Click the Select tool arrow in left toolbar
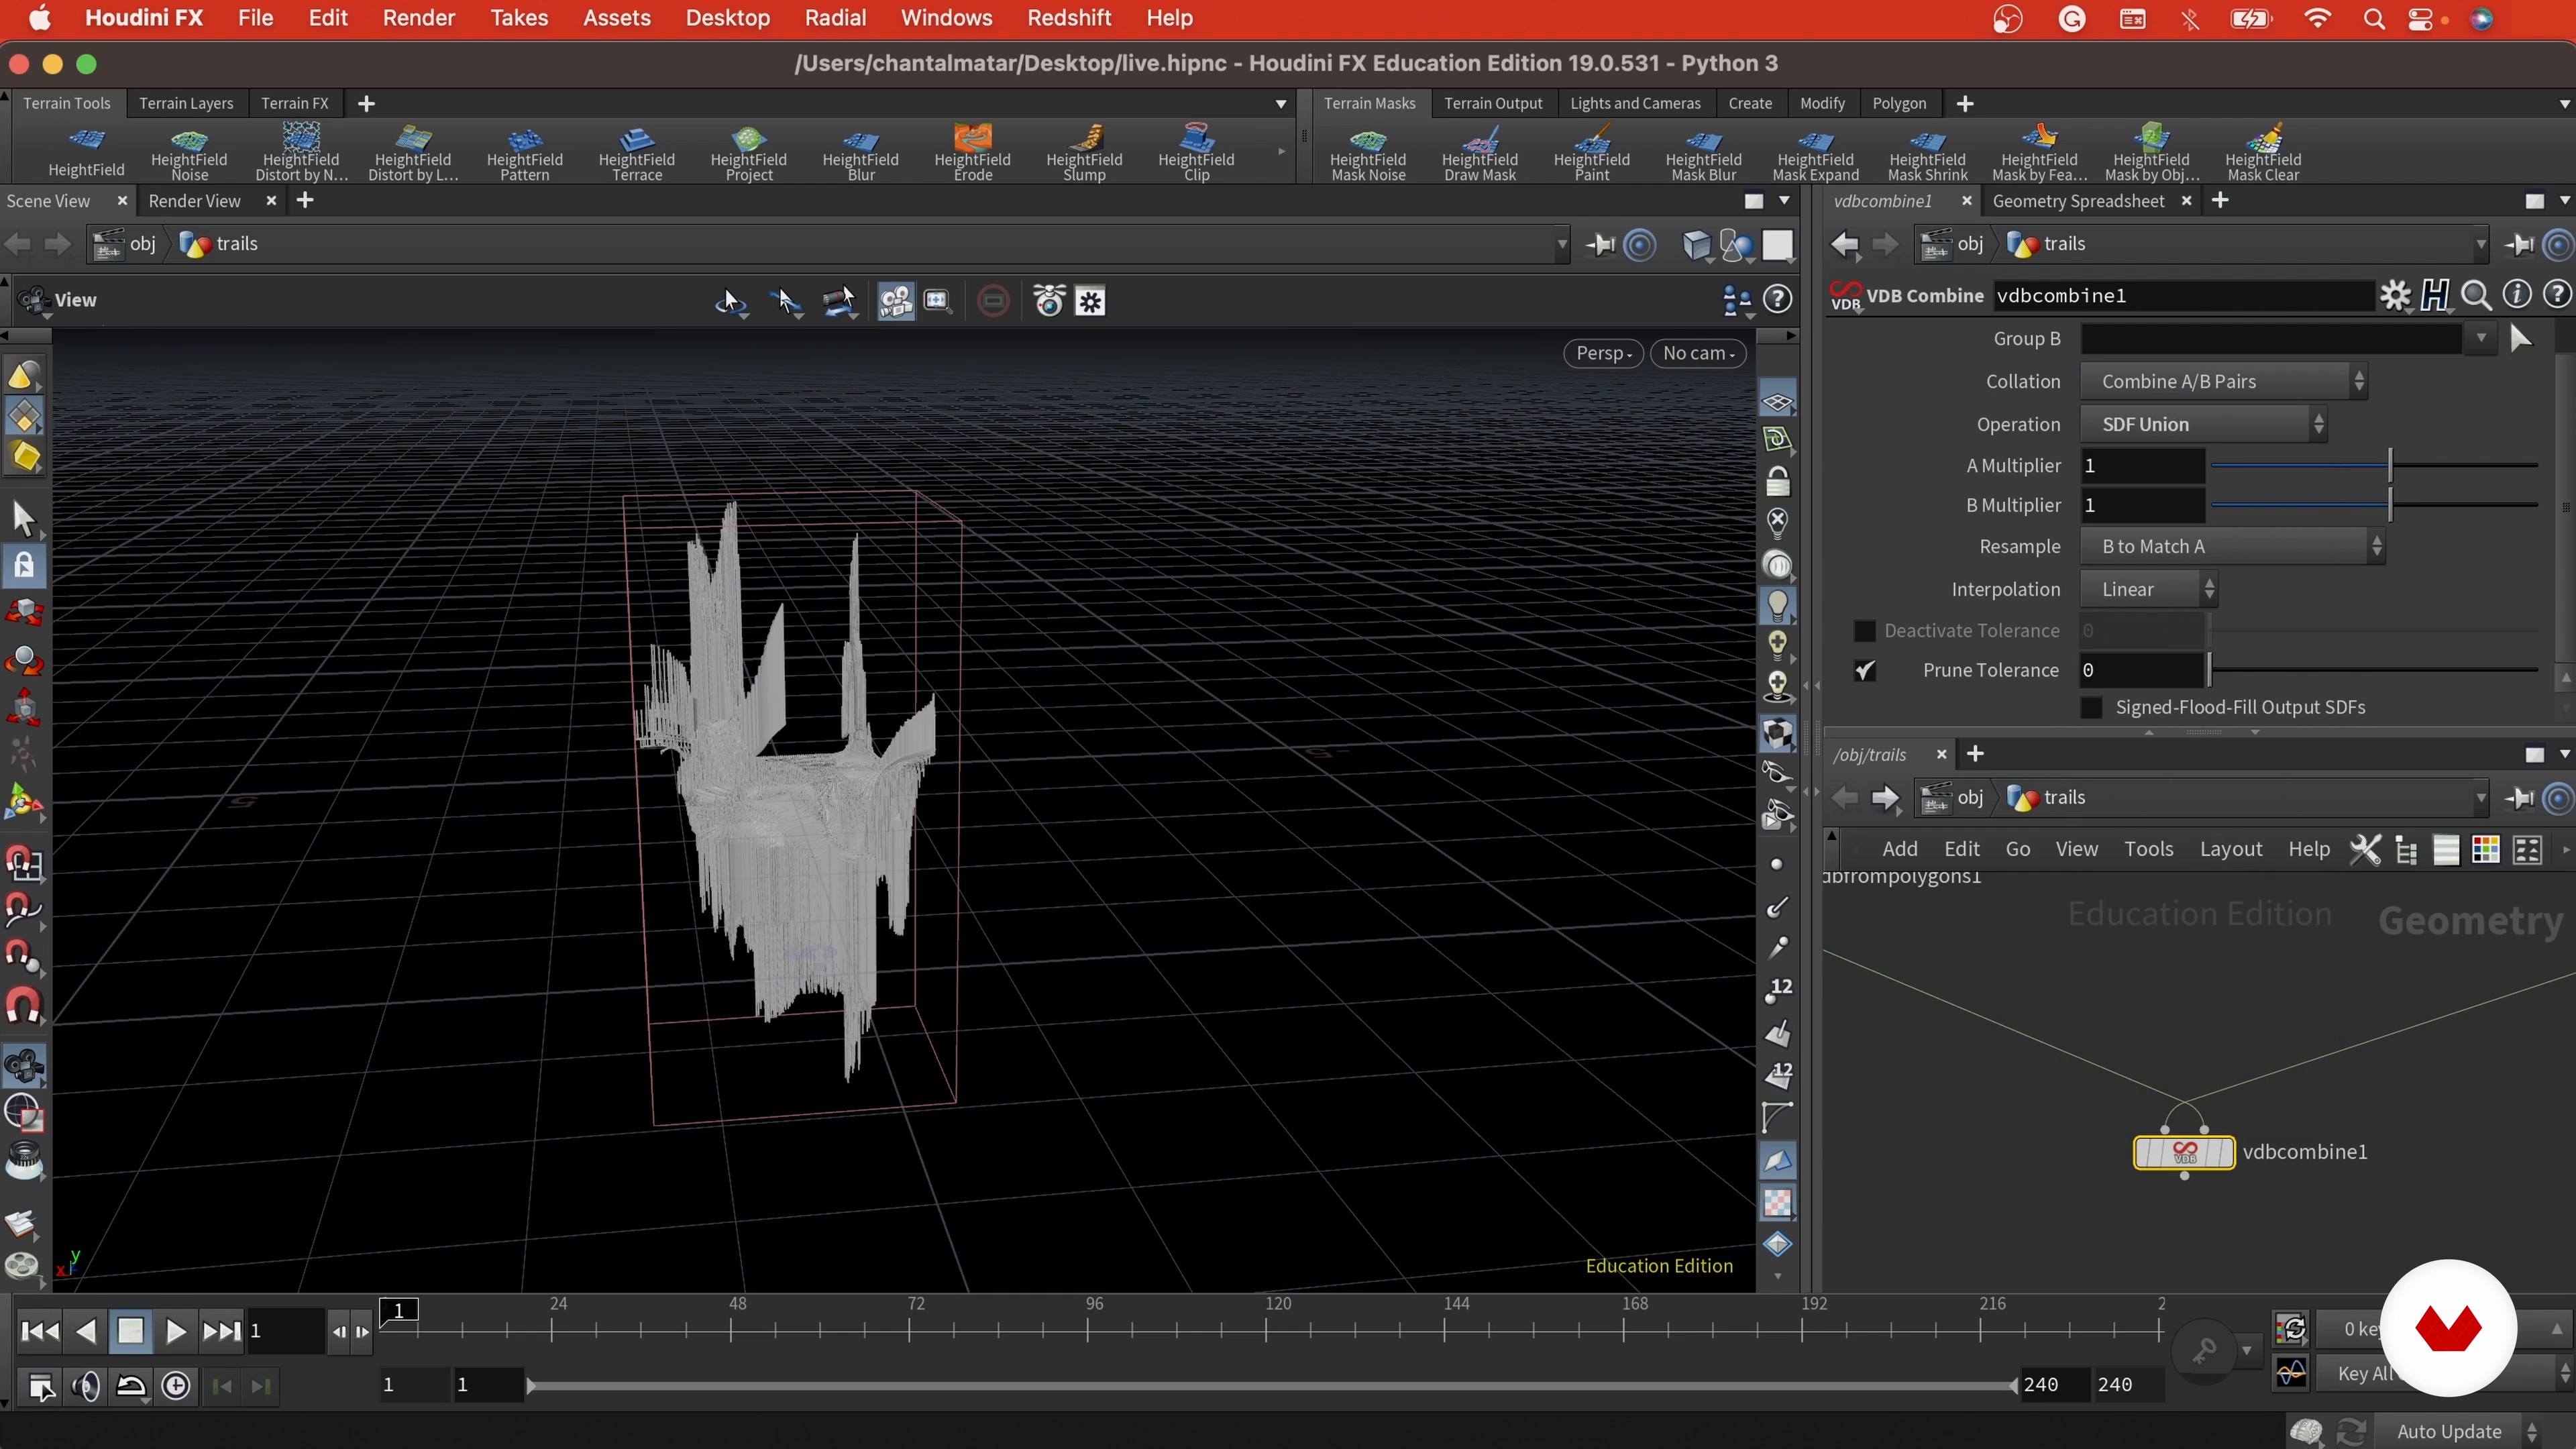This screenshot has width=2576, height=1449. pyautogui.click(x=24, y=519)
